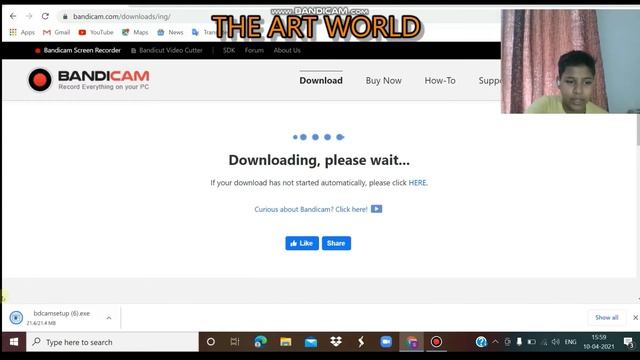Open the About Us link
This screenshot has height=360, width=640.
(x=287, y=51)
